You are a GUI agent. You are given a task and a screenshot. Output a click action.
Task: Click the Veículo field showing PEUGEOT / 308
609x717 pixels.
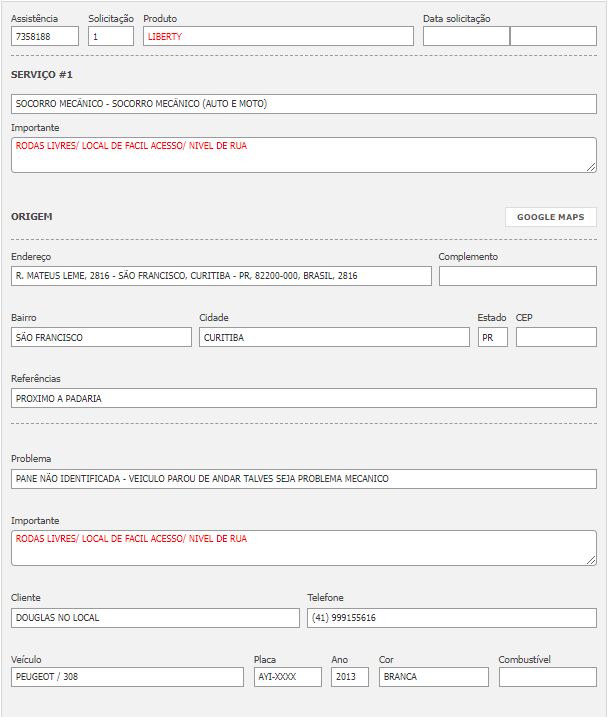(127, 677)
